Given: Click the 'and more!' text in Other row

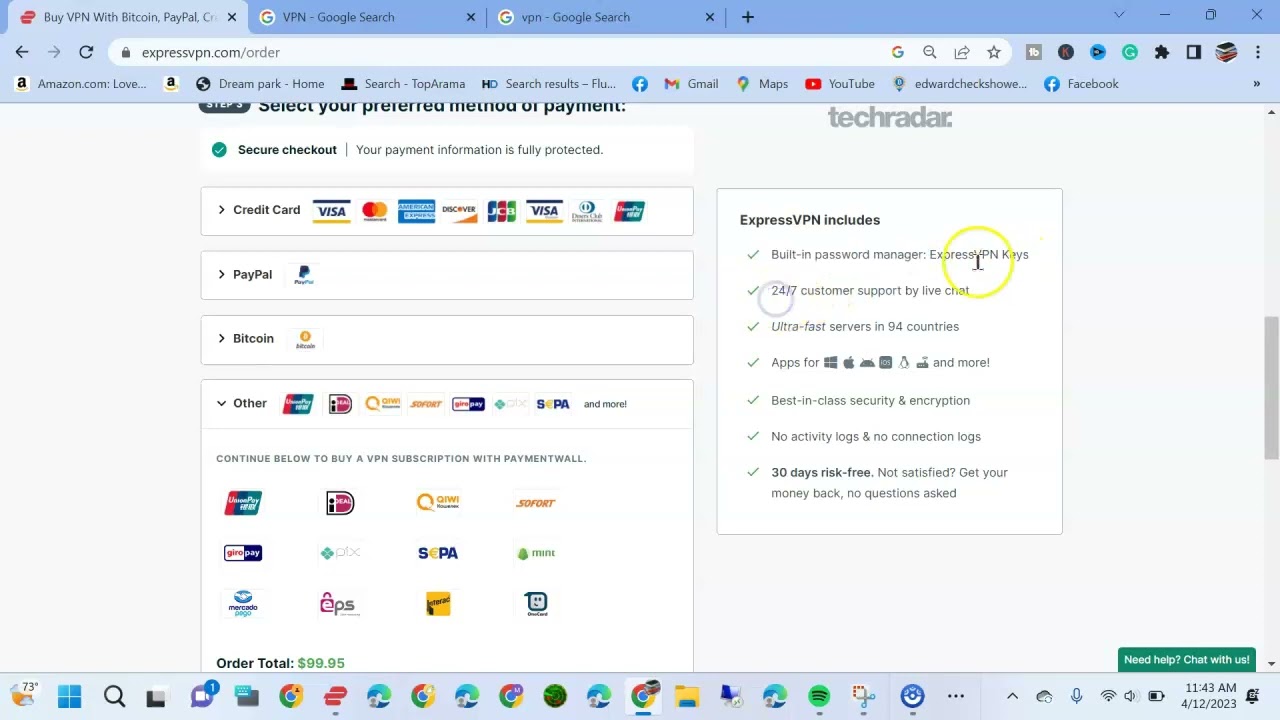Looking at the screenshot, I should (x=605, y=404).
